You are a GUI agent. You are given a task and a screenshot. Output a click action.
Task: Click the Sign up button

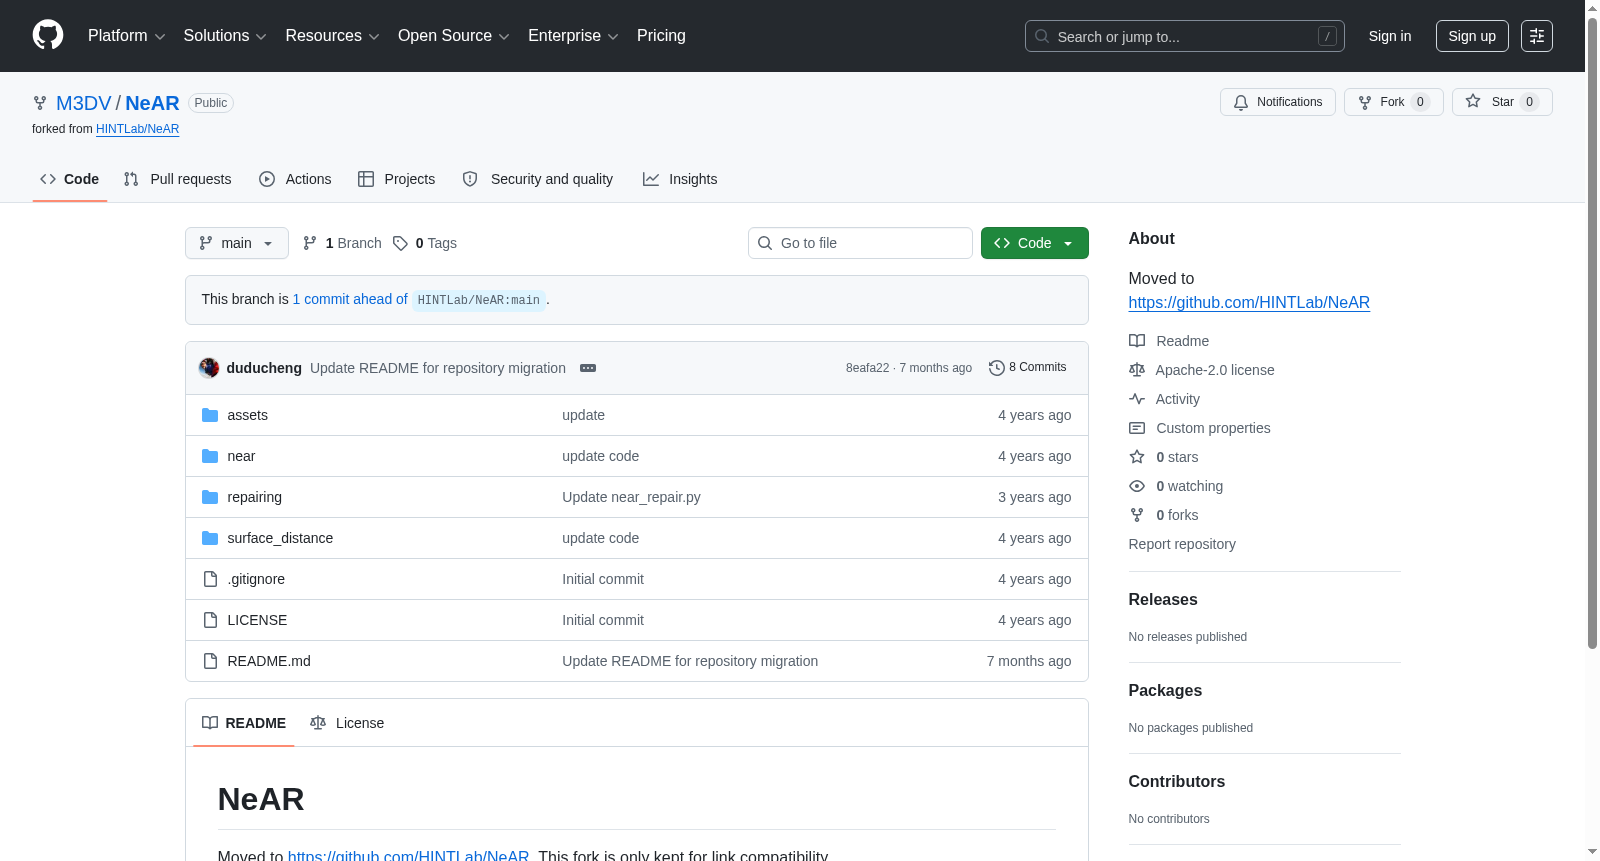click(1472, 36)
